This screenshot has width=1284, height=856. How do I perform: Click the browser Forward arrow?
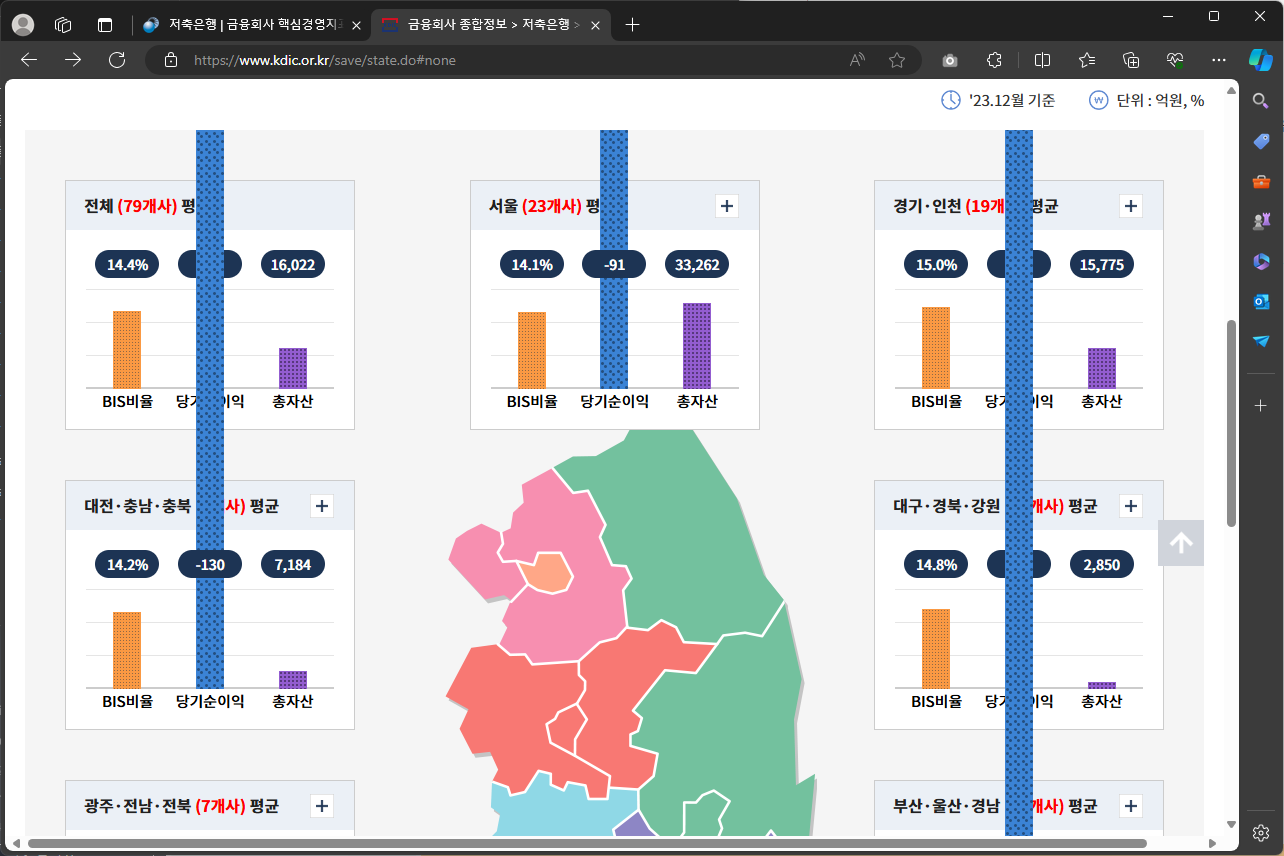coord(73,60)
